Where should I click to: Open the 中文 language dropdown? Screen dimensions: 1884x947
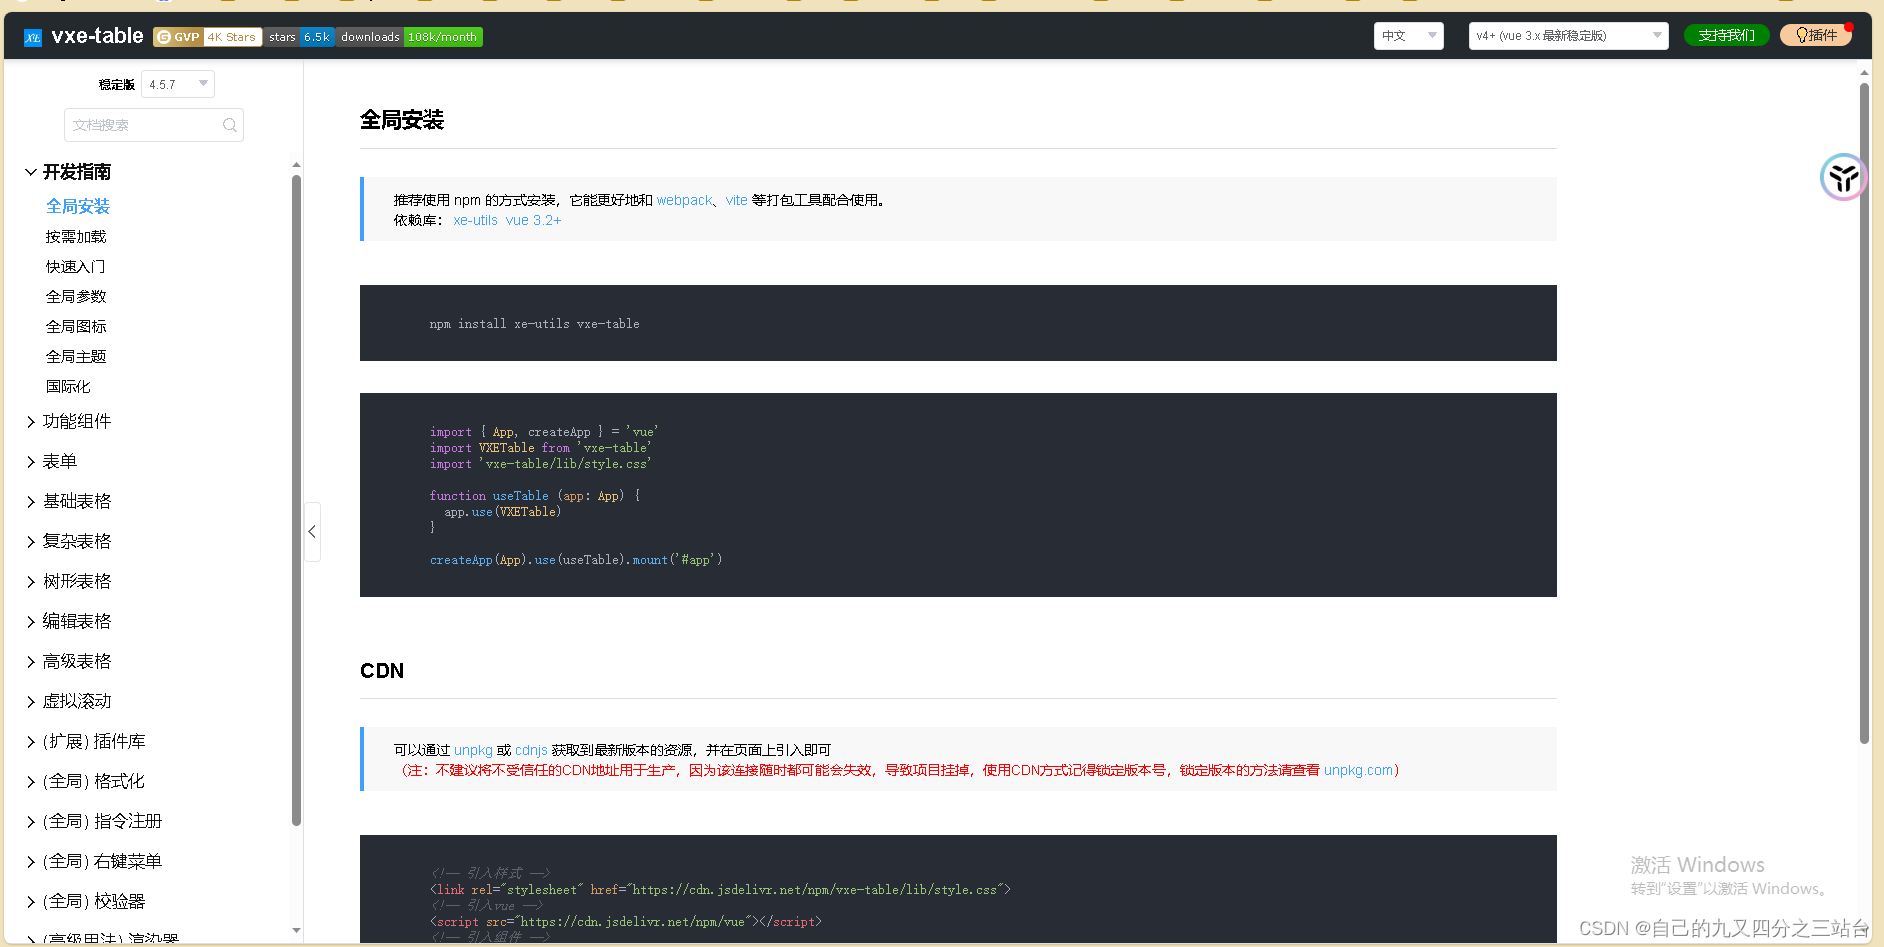1408,36
